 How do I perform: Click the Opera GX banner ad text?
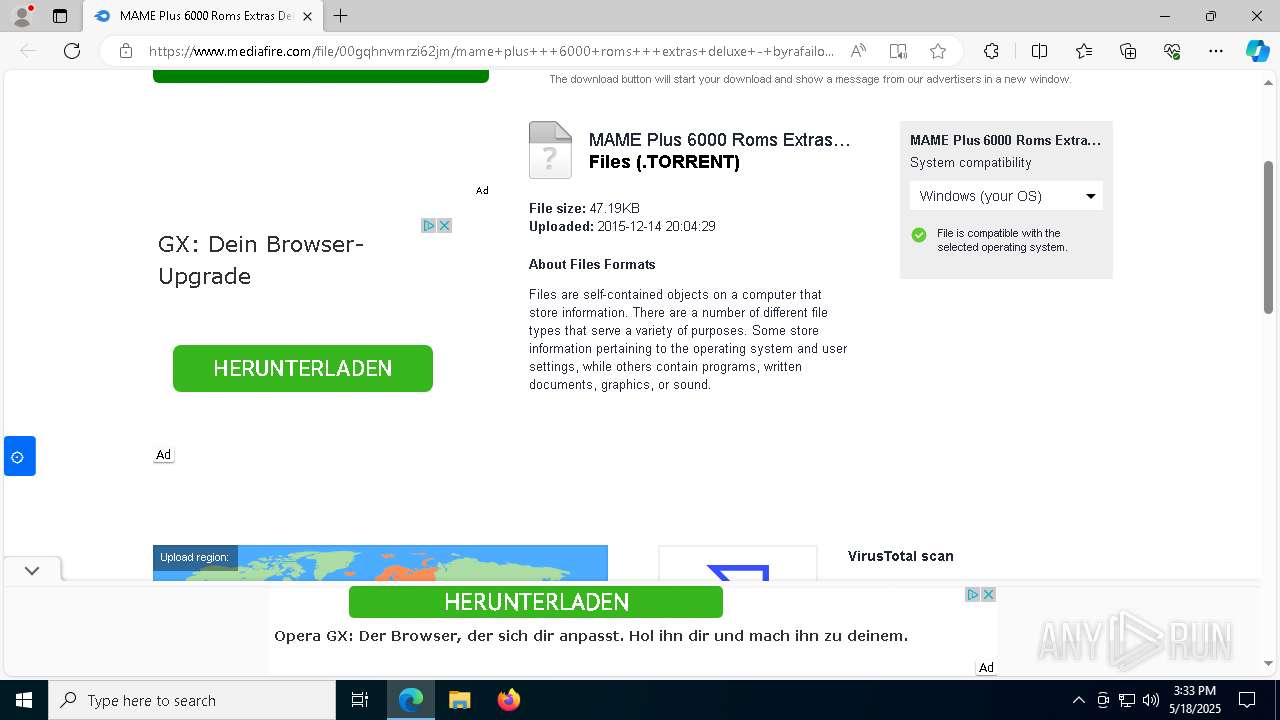(x=591, y=636)
